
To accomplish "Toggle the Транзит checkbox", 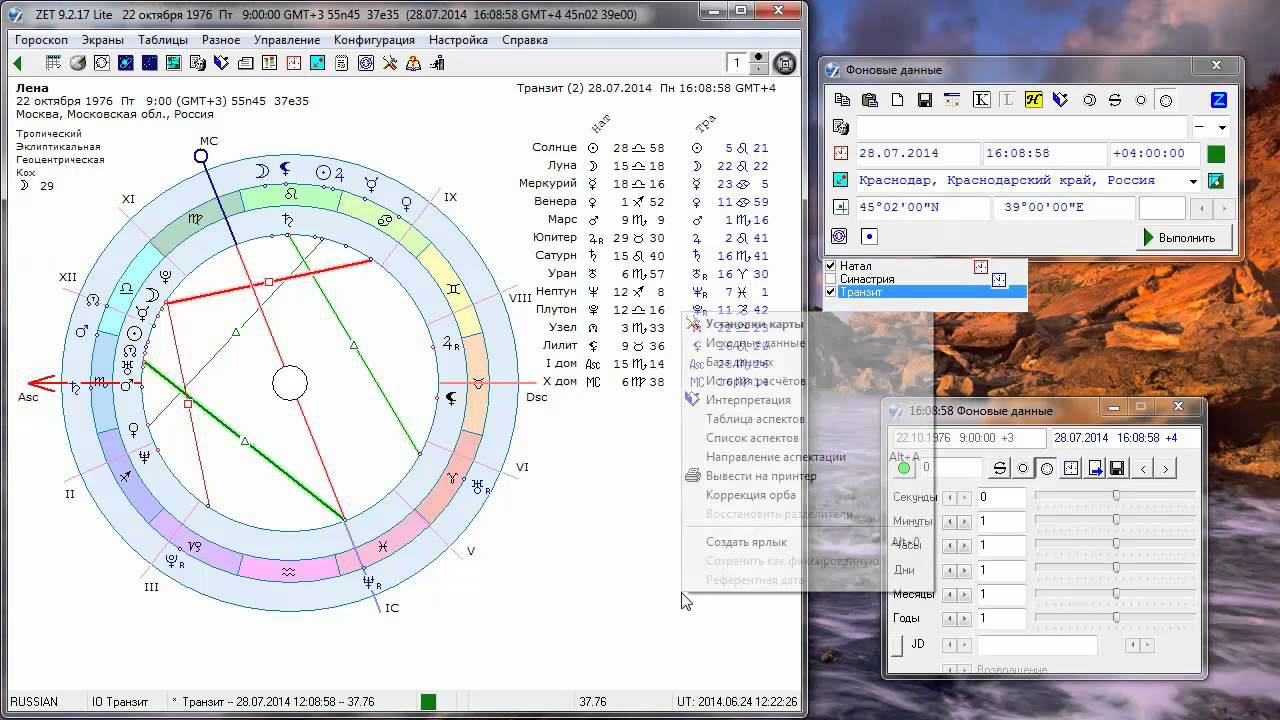I will tap(830, 292).
